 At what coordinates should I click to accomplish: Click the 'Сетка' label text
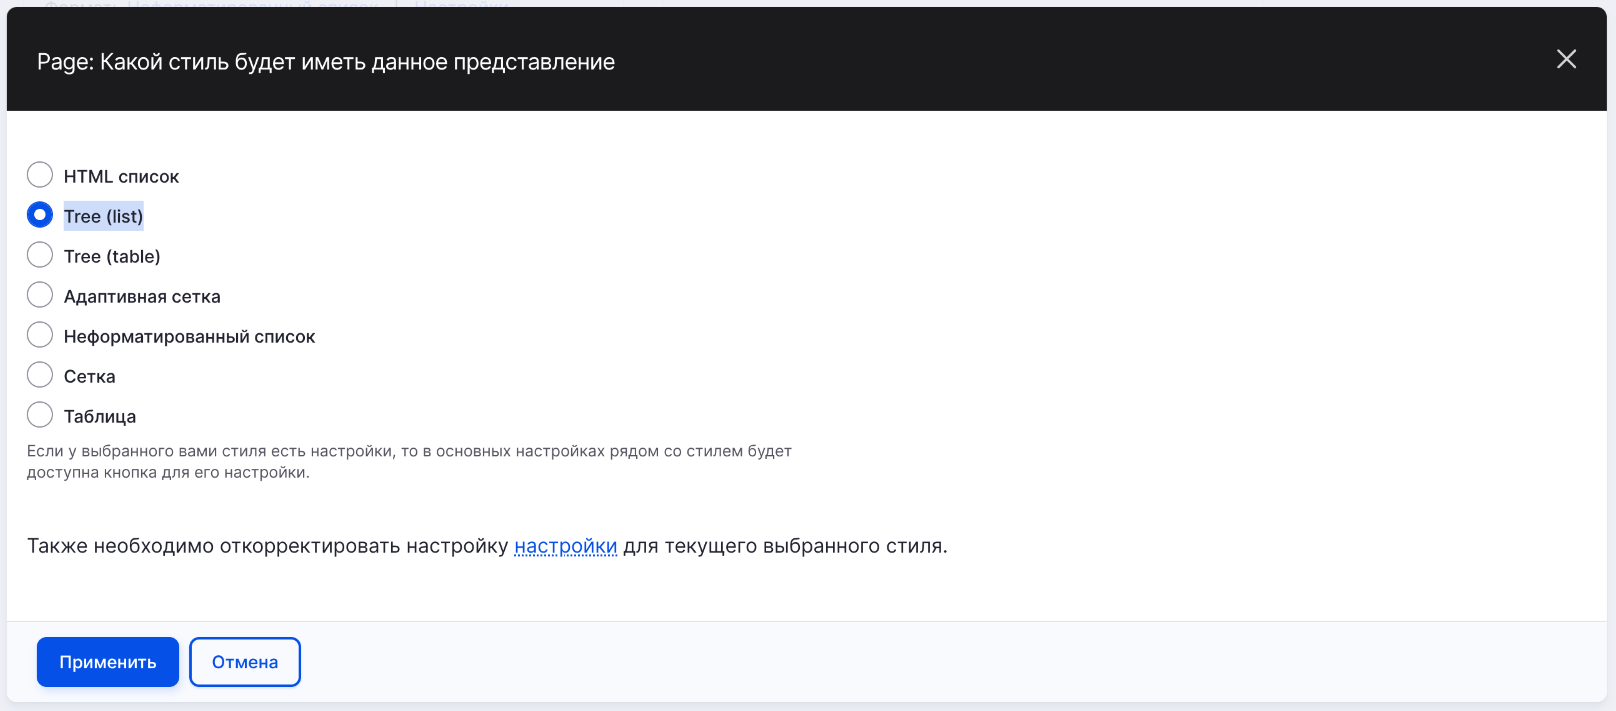pyautogui.click(x=89, y=376)
